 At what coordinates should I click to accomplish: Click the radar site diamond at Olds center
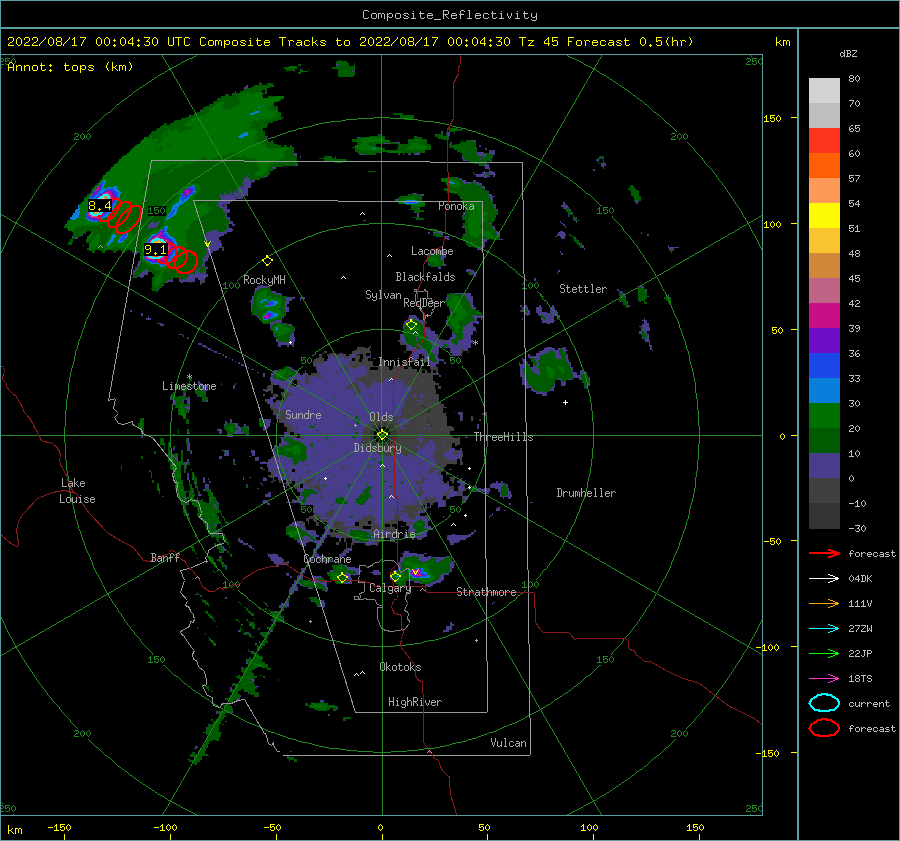click(382, 435)
